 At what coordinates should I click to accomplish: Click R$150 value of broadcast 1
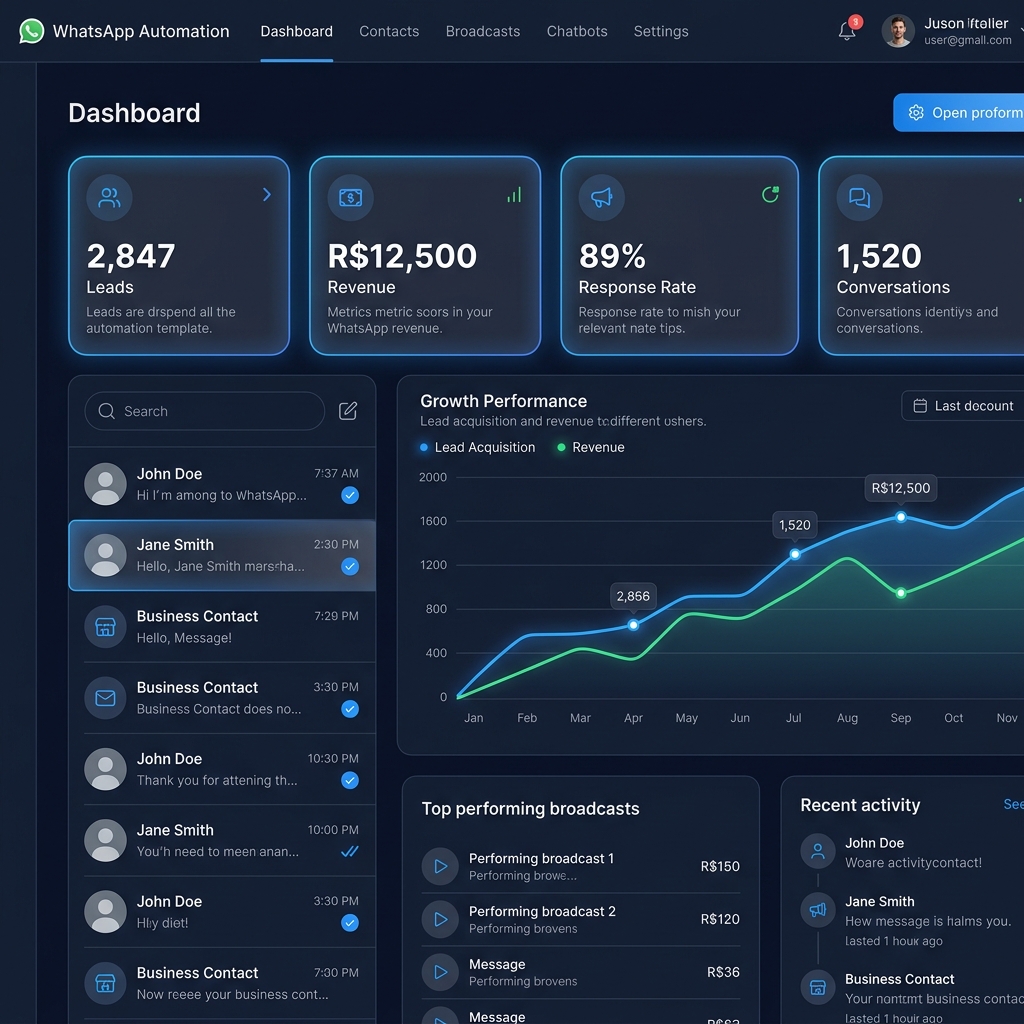tap(720, 866)
